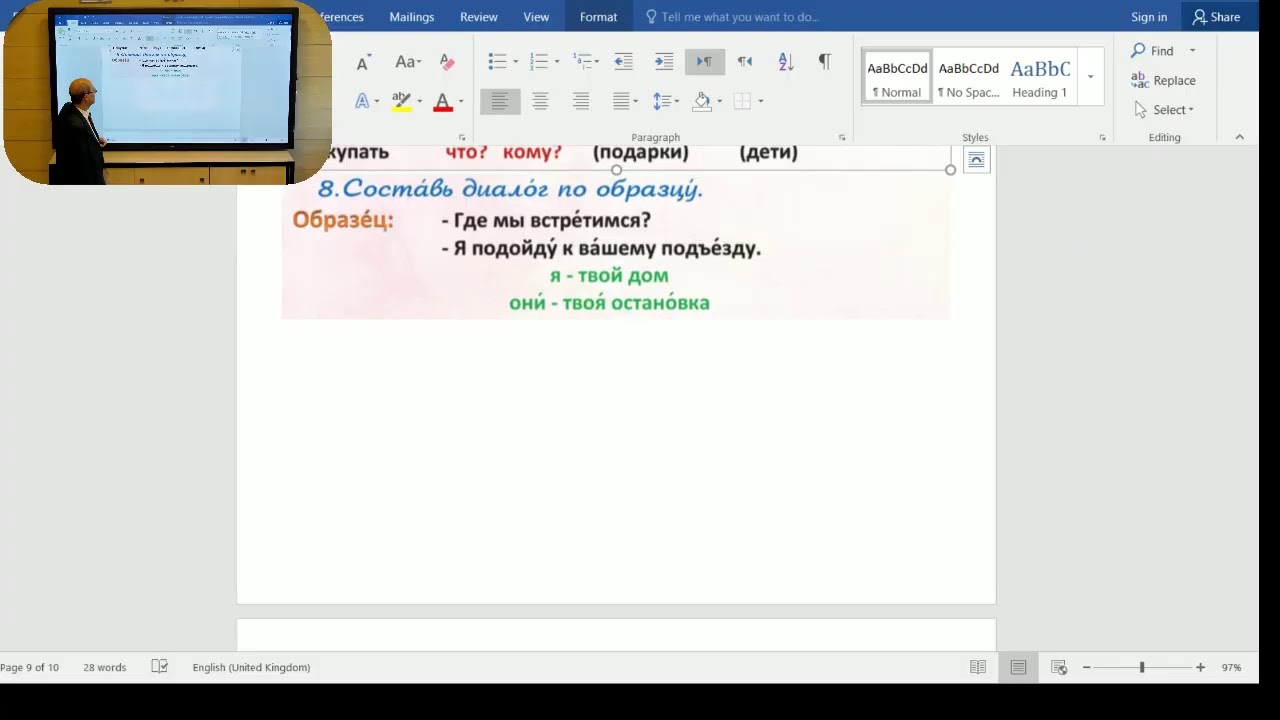
Task: Open the View tab
Action: point(536,17)
